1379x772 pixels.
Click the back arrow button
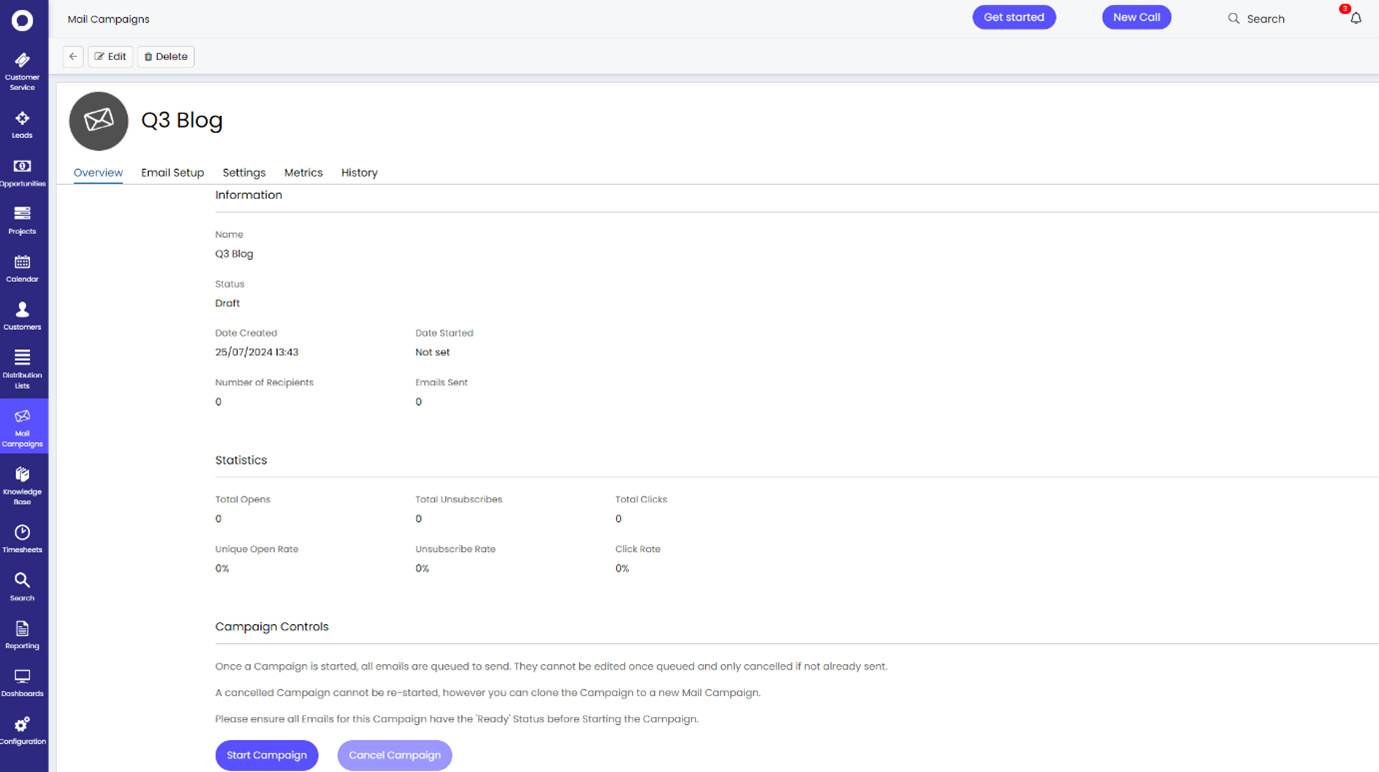(73, 57)
